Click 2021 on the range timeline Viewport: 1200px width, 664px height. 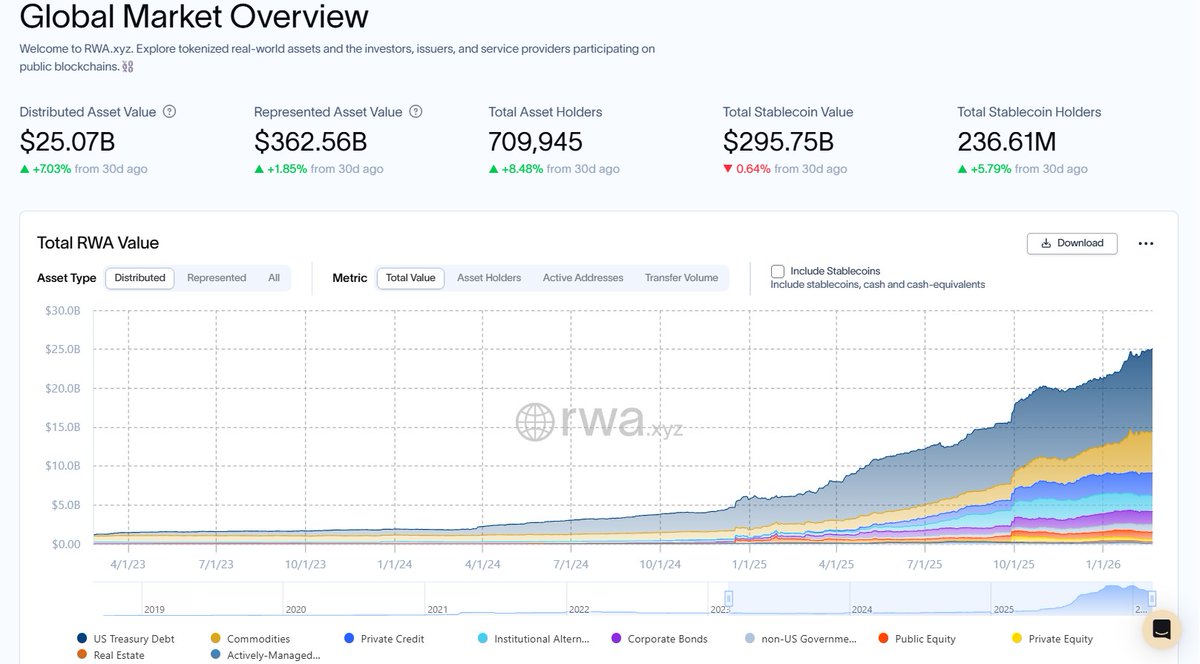pyautogui.click(x=437, y=608)
